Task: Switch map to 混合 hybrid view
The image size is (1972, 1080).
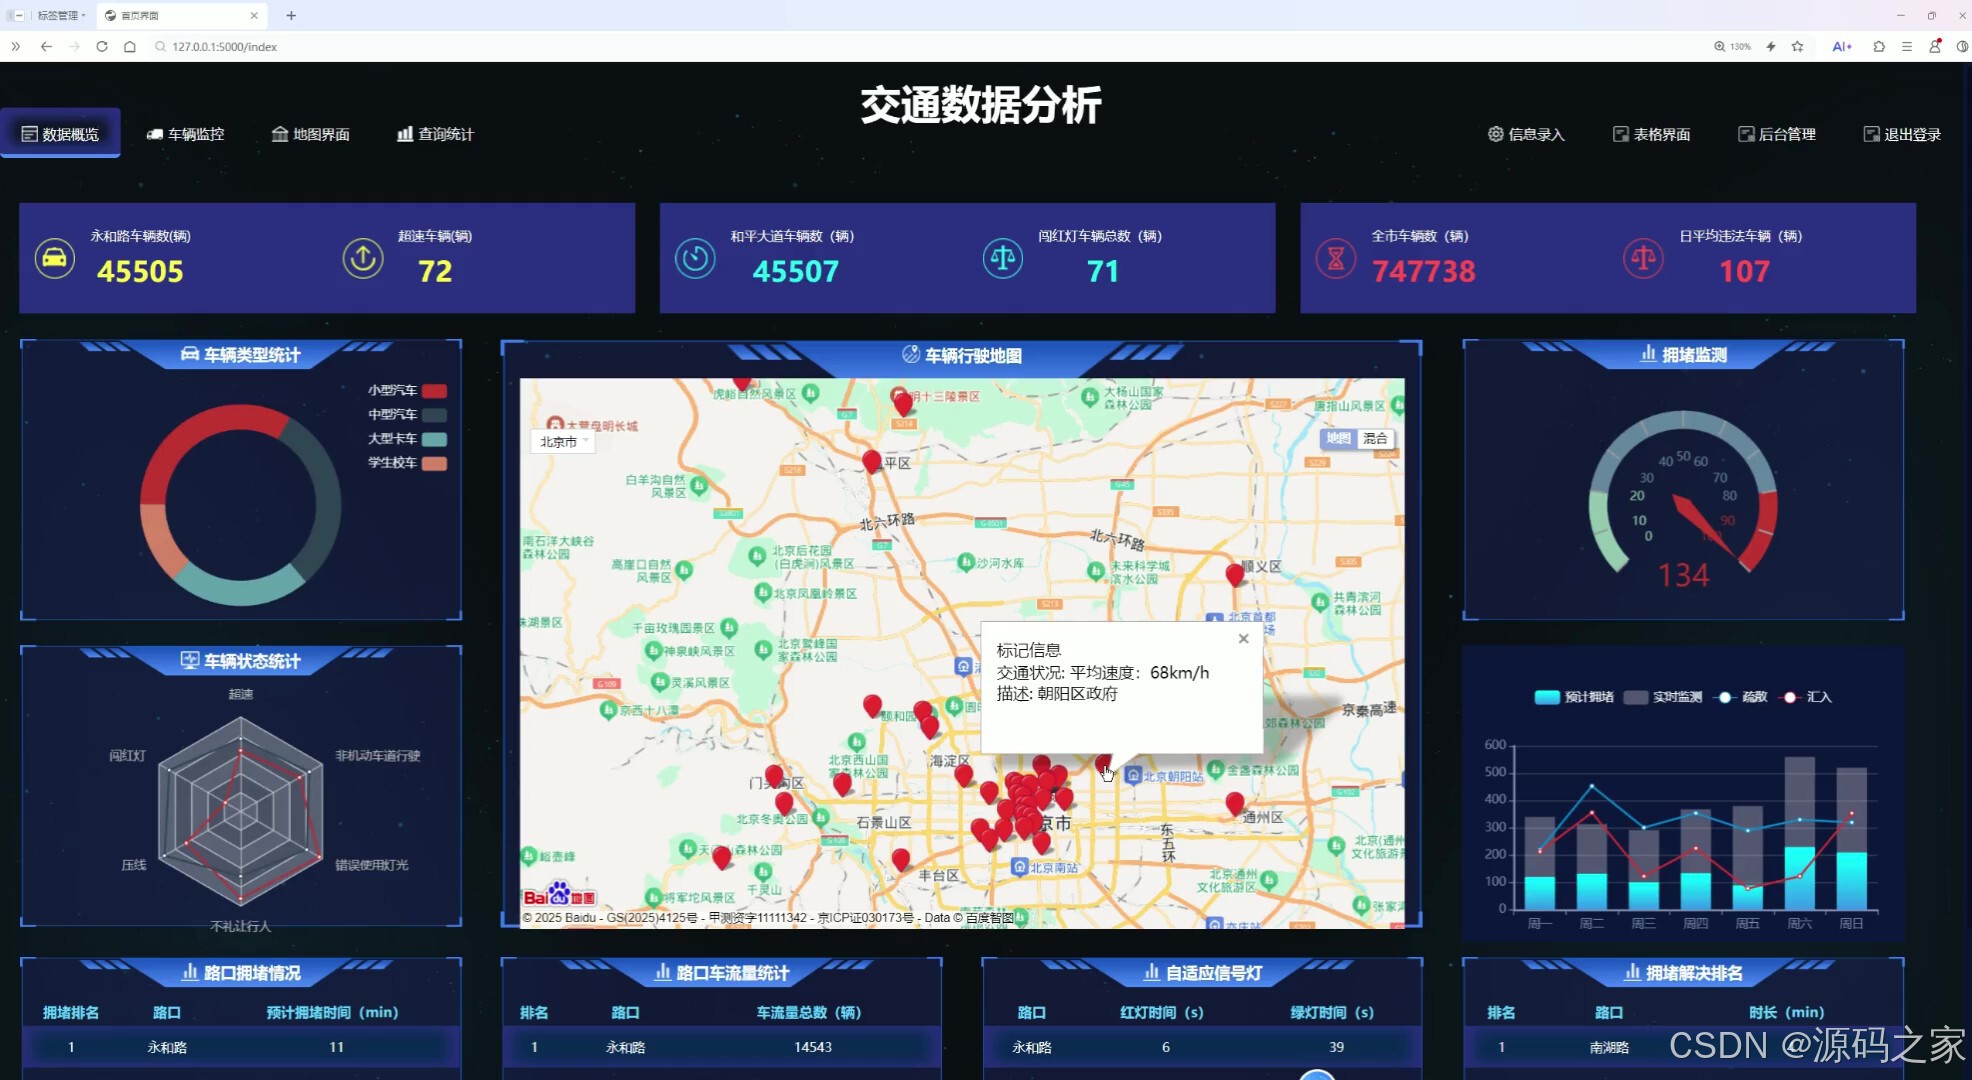Action: coord(1375,438)
